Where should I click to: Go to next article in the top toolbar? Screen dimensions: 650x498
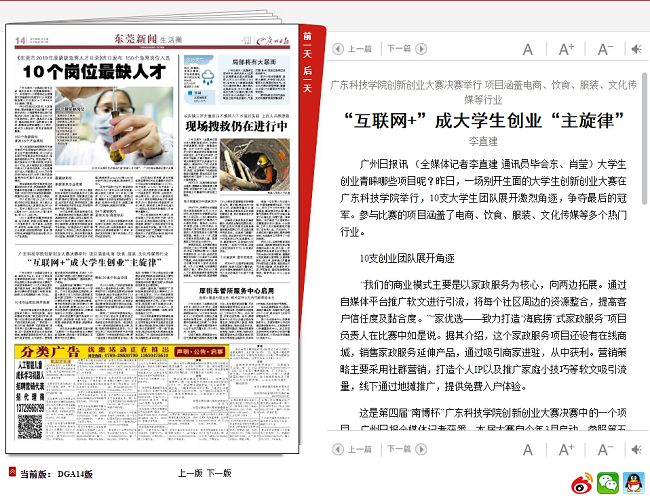click(407, 49)
